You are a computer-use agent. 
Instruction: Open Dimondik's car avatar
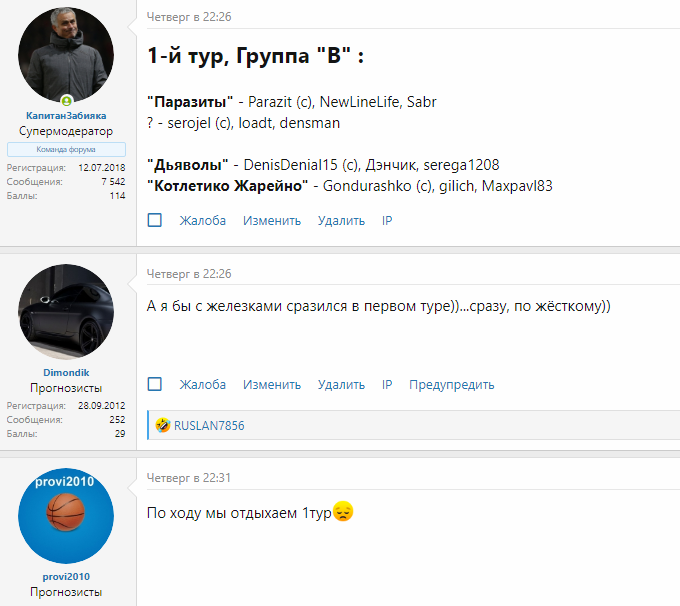(67, 313)
